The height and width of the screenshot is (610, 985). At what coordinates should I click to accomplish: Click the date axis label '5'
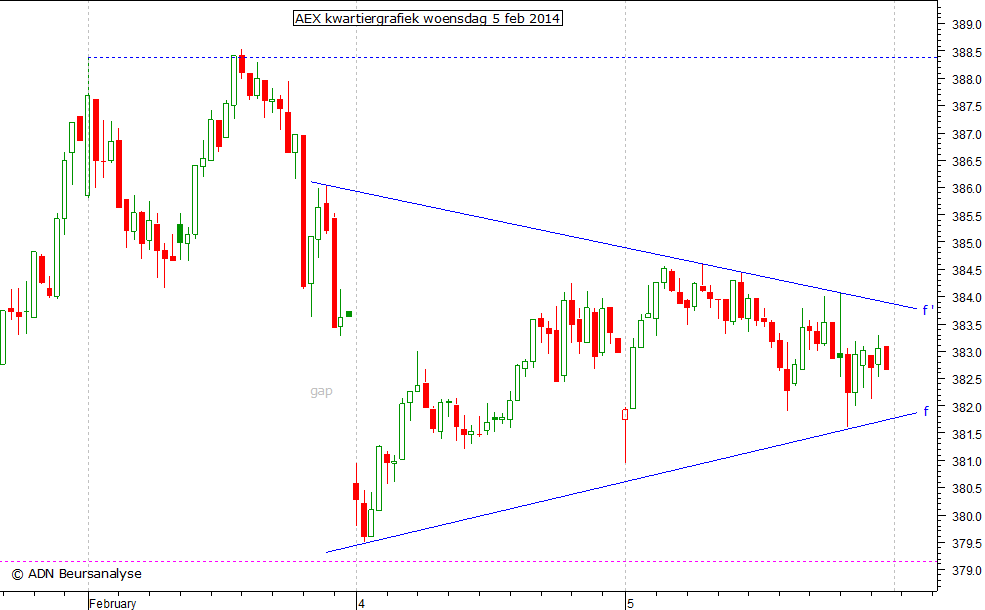(x=630, y=604)
